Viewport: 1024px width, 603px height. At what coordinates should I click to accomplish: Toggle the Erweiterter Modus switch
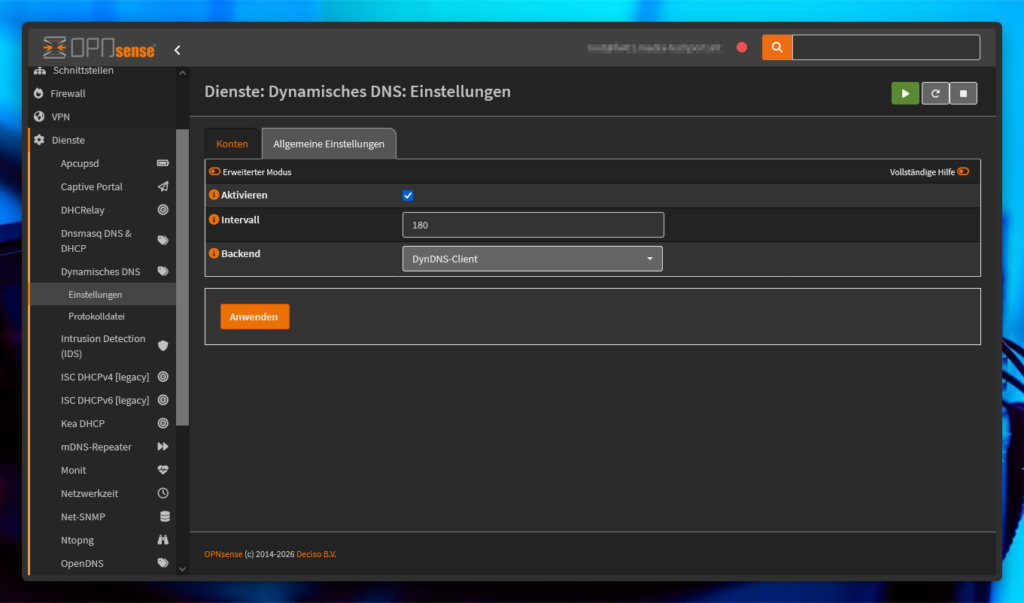point(215,172)
